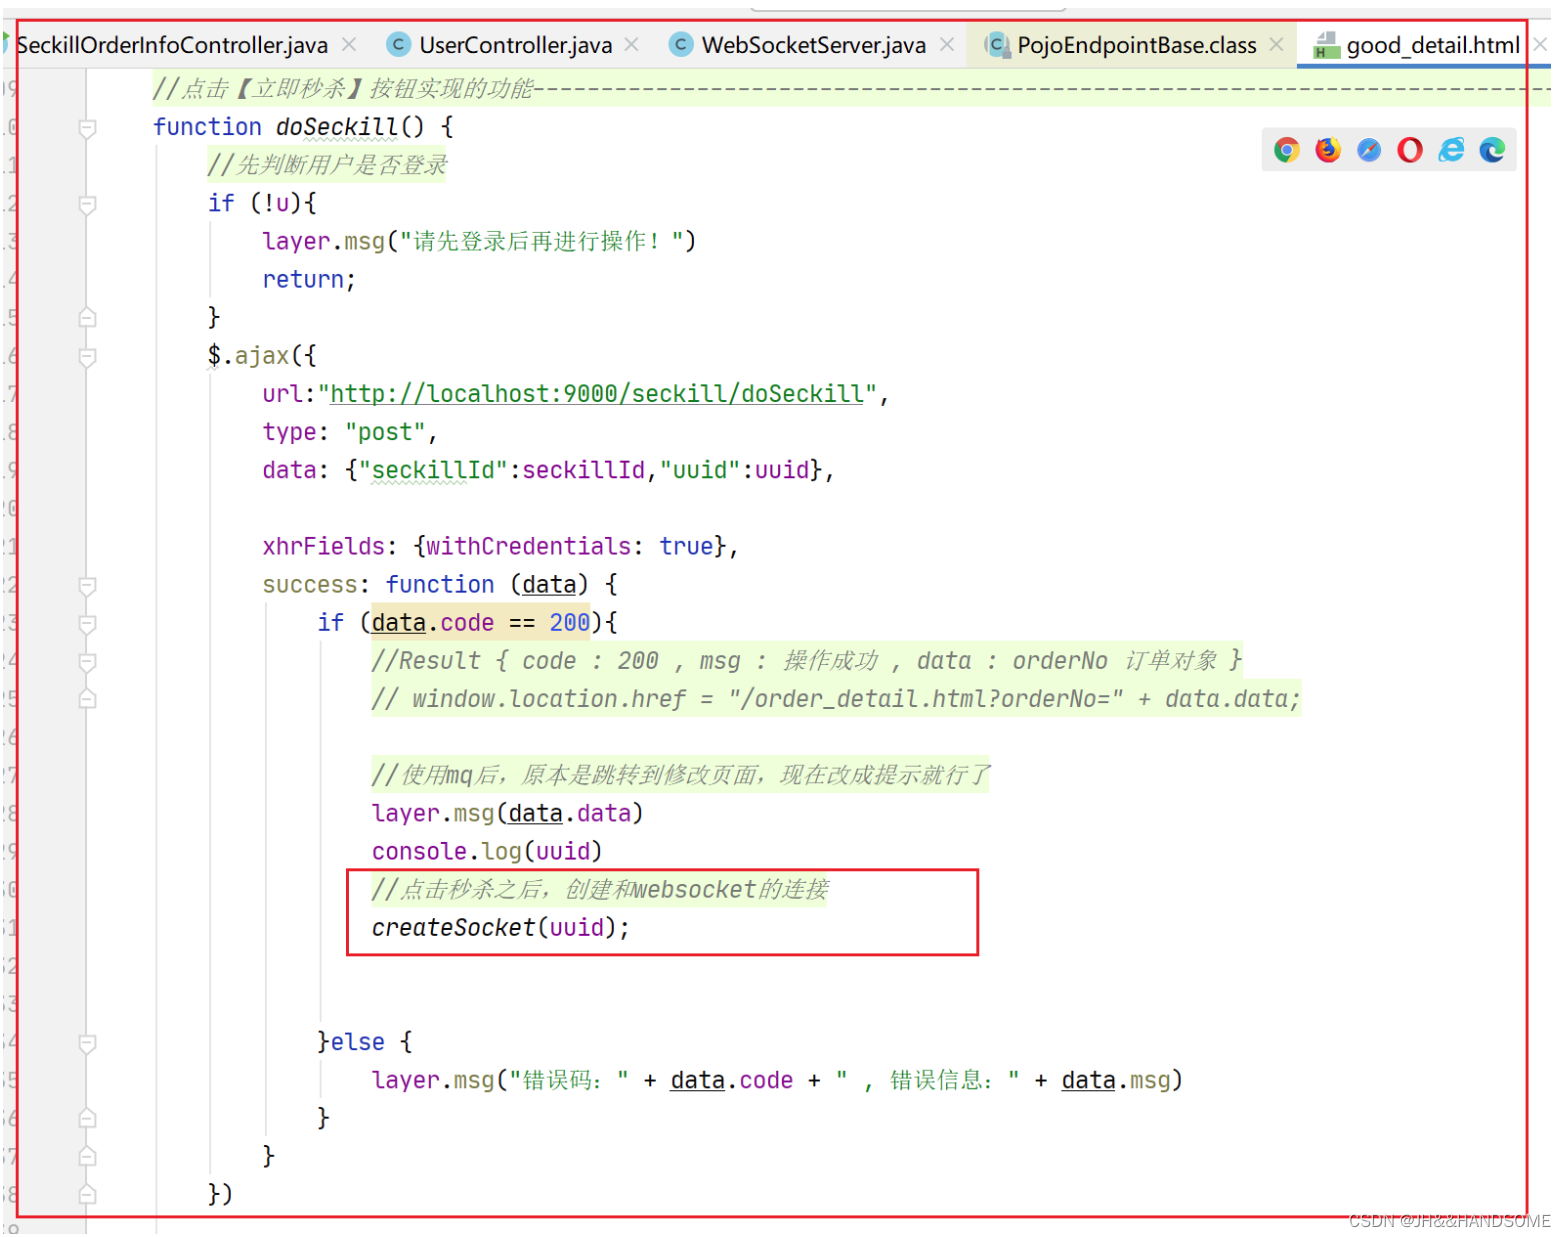The width and height of the screenshot is (1566, 1237).
Task: Launch the page in Microsoft Edge
Action: pyautogui.click(x=1493, y=150)
